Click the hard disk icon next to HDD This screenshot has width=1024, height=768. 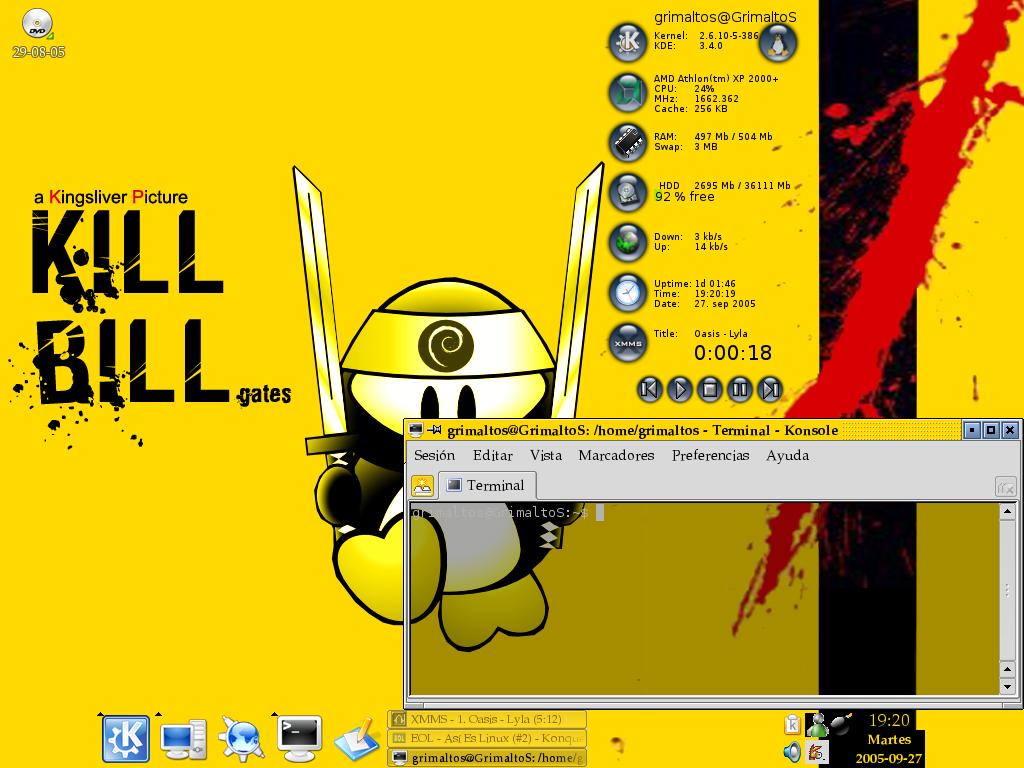(x=628, y=191)
